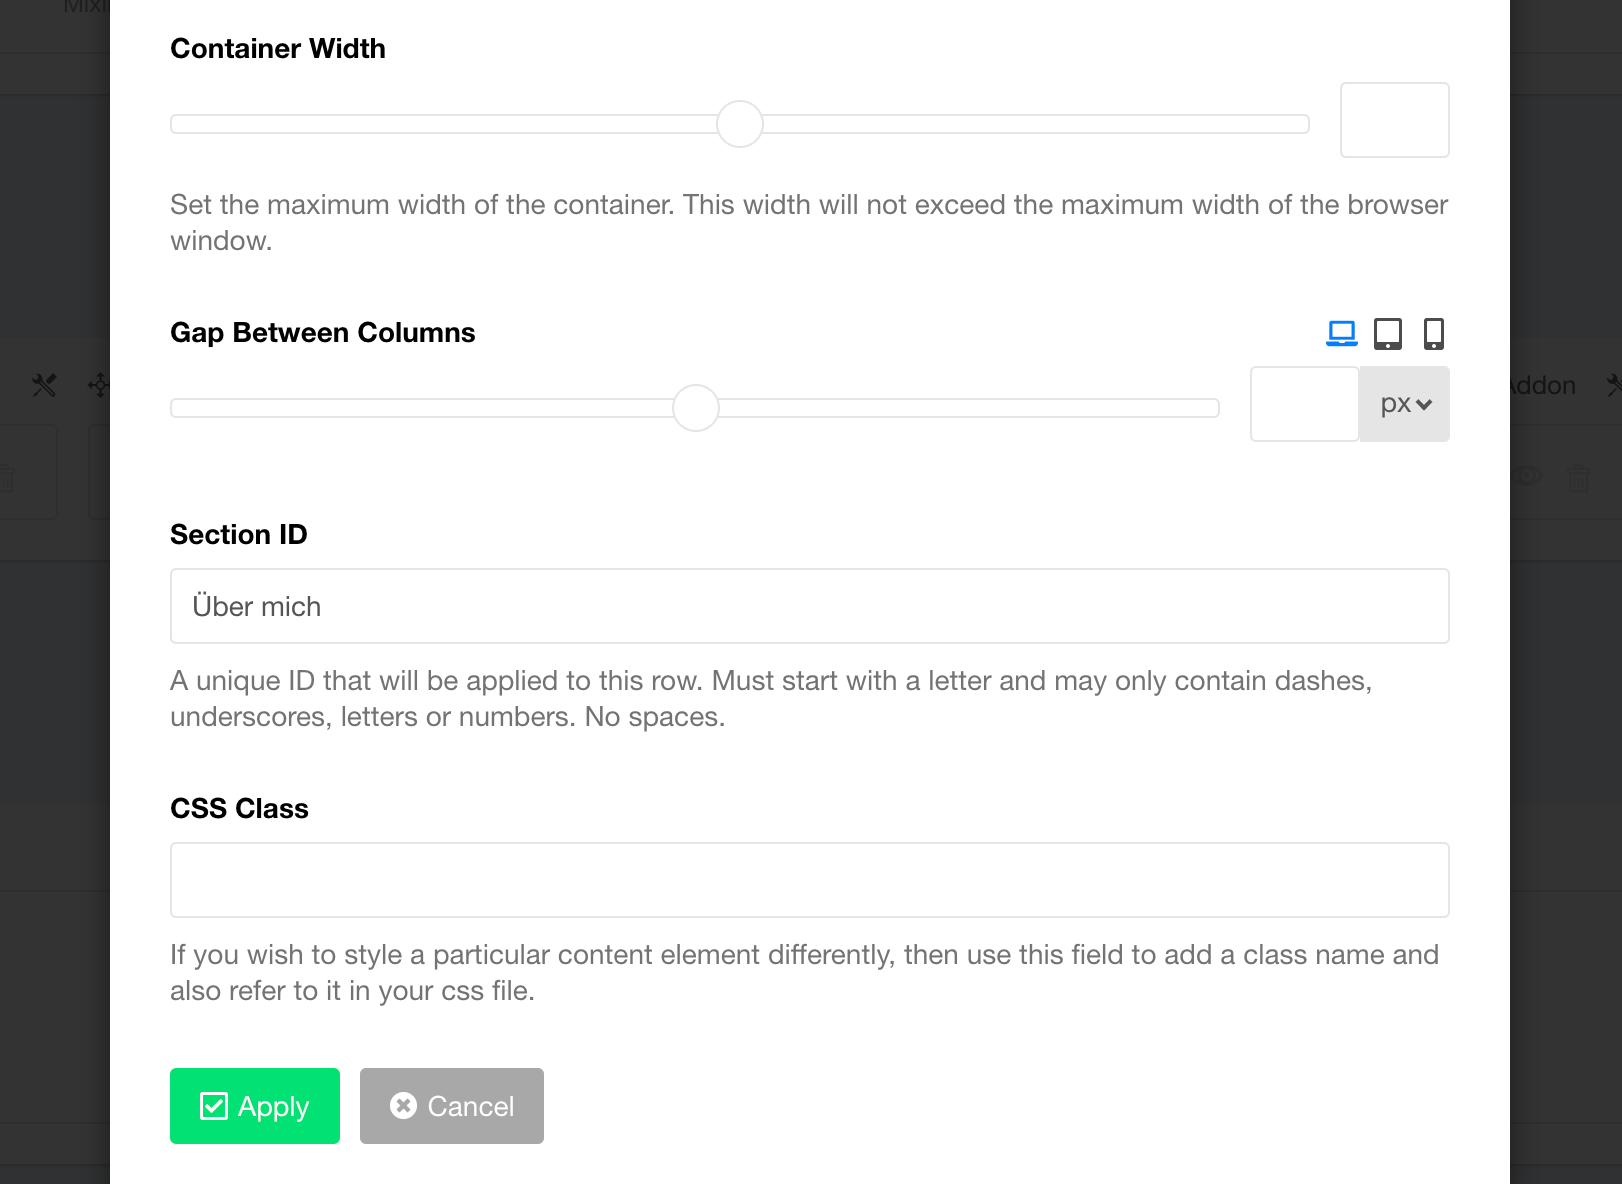Screen dimensions: 1622x1184
Task: Focus the gap value field beside px
Action: 1304,404
